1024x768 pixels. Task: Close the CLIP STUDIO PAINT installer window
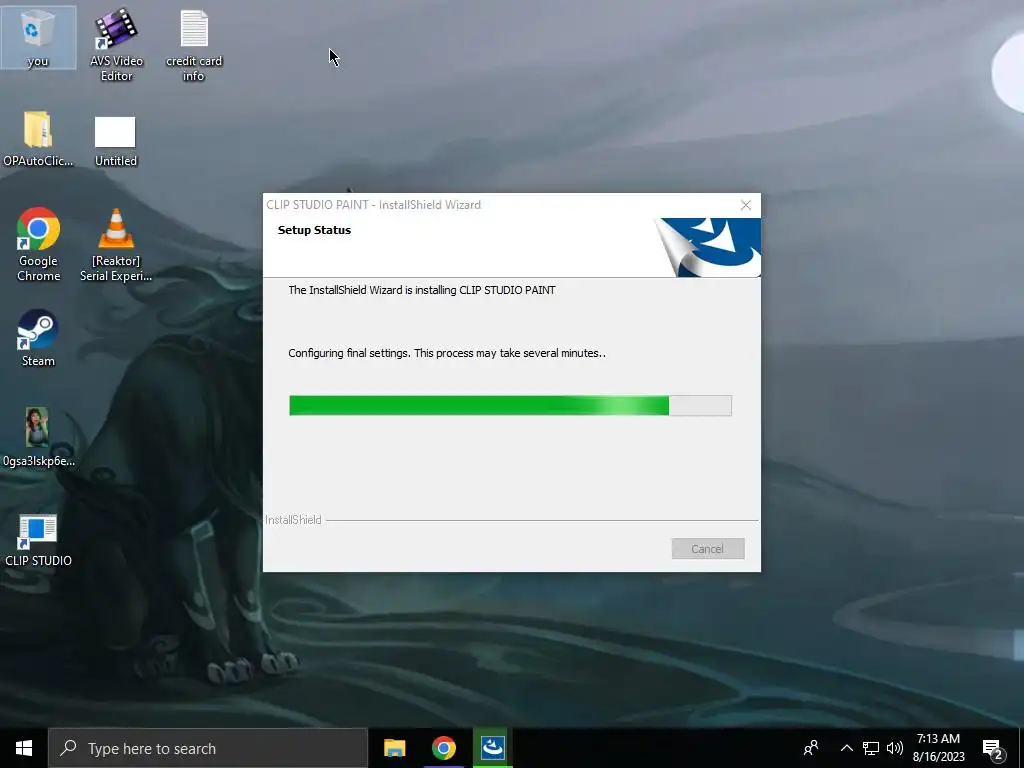(x=746, y=205)
